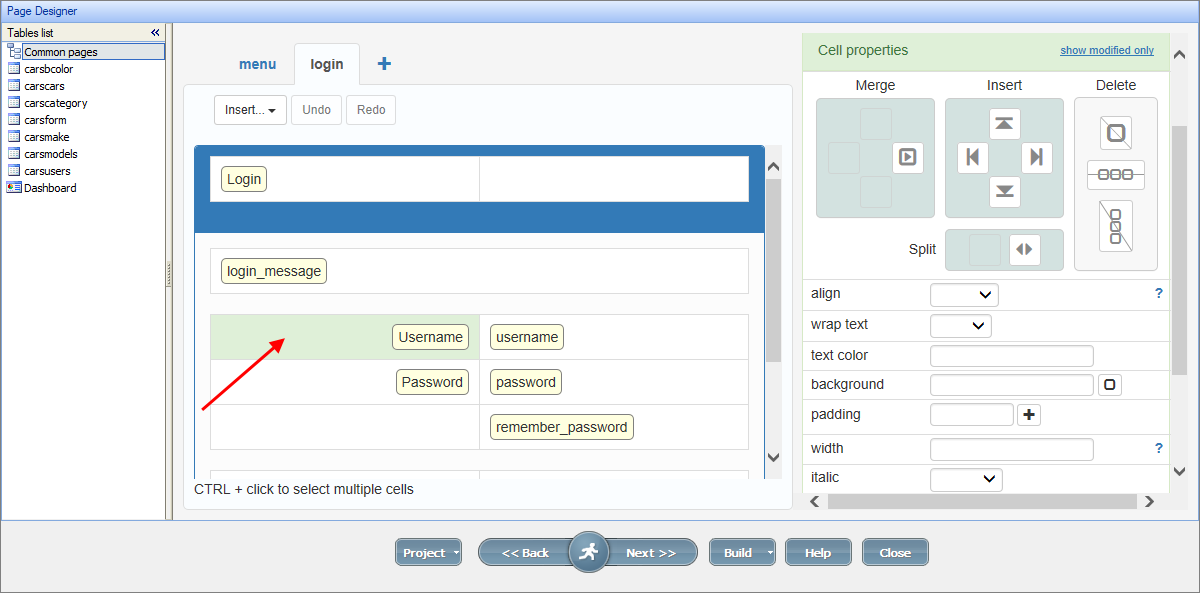Split the cell horizontally
1200x593 pixels.
click(1023, 250)
